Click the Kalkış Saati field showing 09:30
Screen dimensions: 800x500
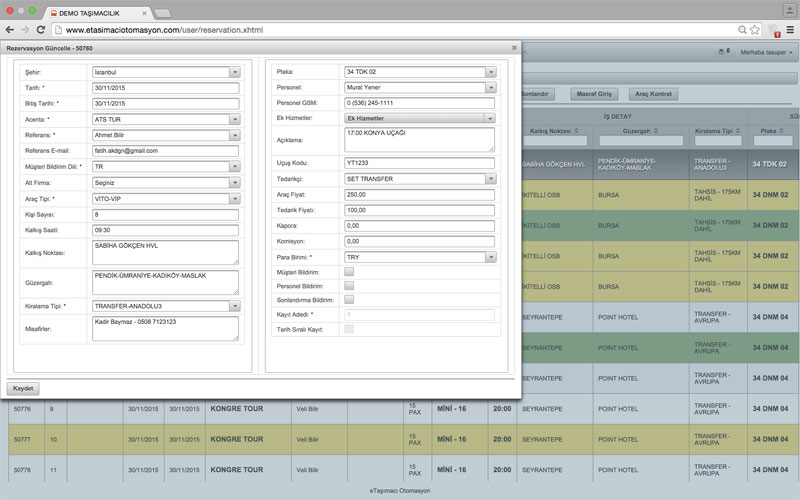pyautogui.click(x=165, y=231)
